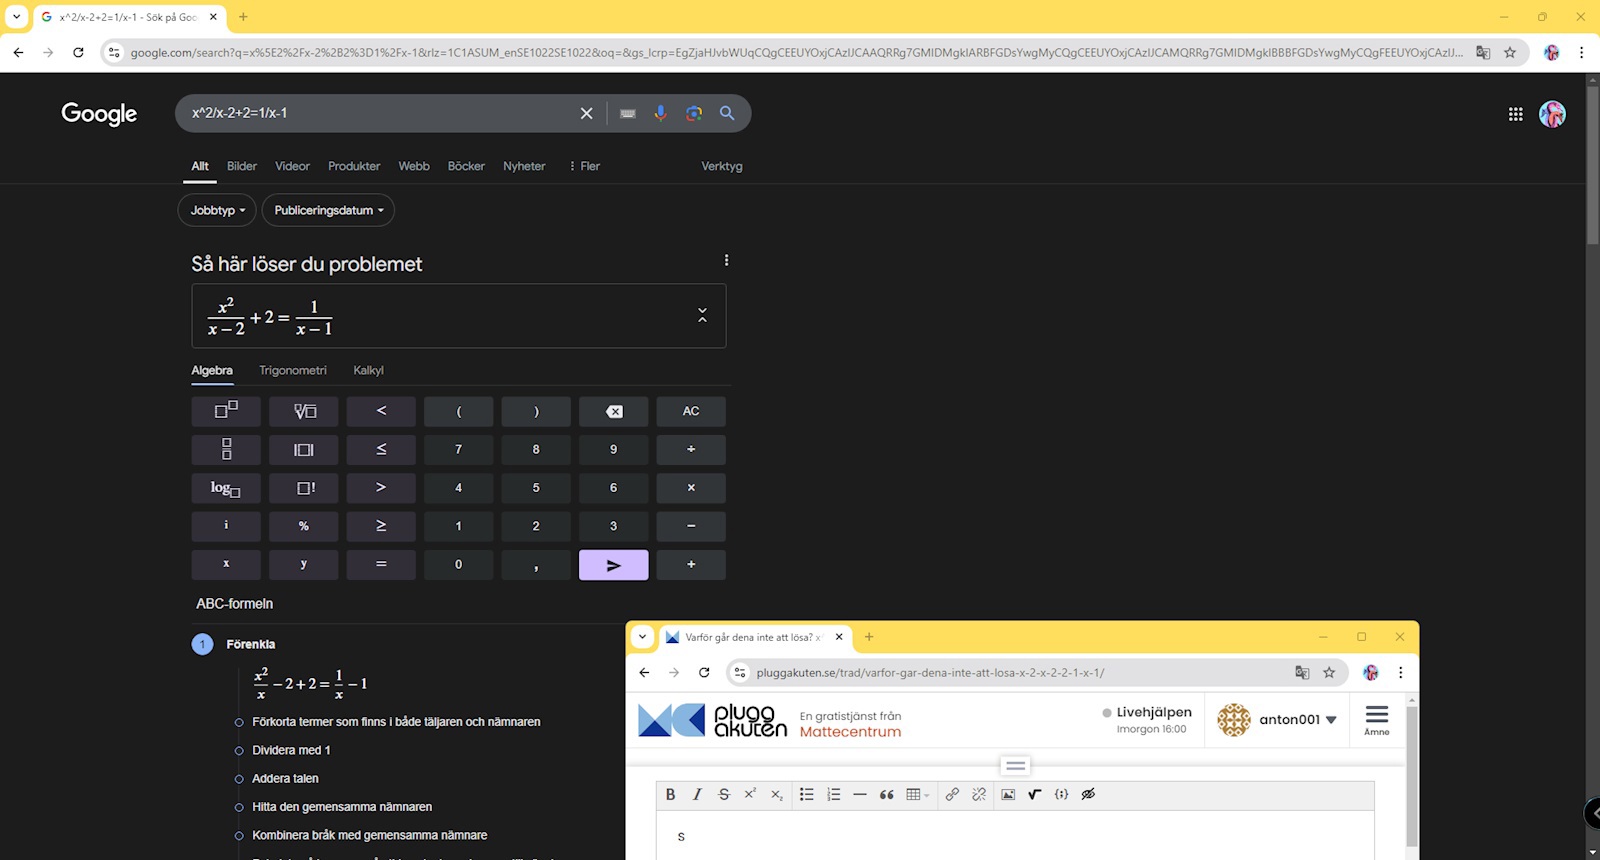Viewport: 1600px width, 860px height.
Task: Toggle strikethrough formatting in the editor
Action: [724, 795]
